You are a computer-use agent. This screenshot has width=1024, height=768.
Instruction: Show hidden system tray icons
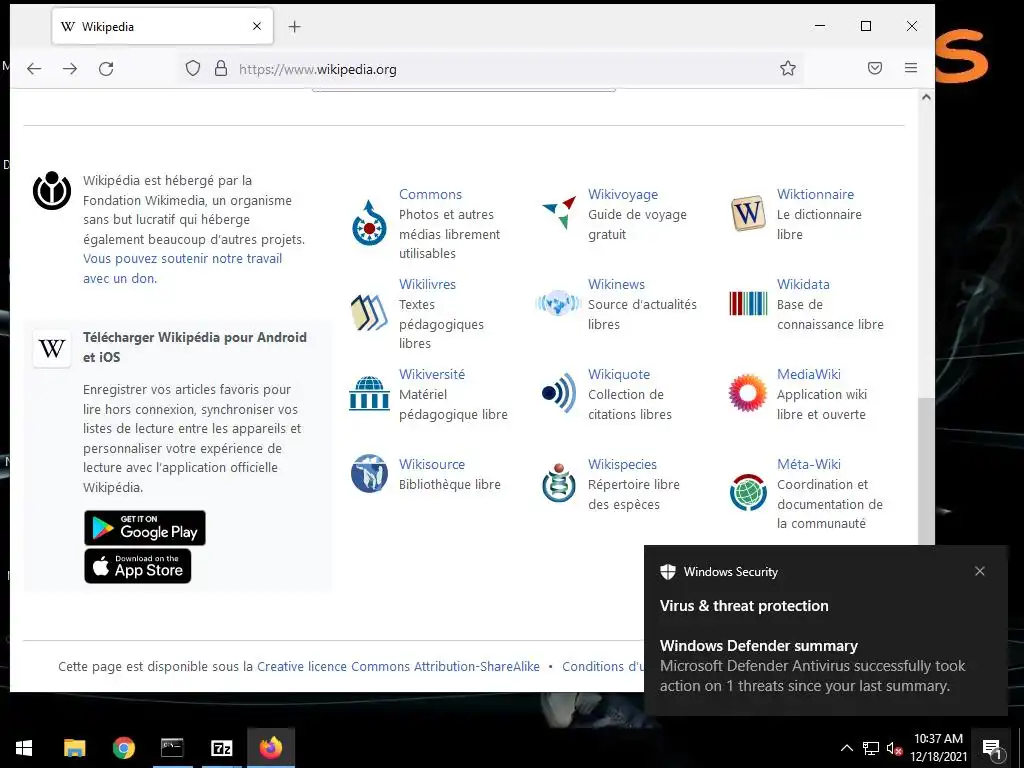click(x=846, y=748)
